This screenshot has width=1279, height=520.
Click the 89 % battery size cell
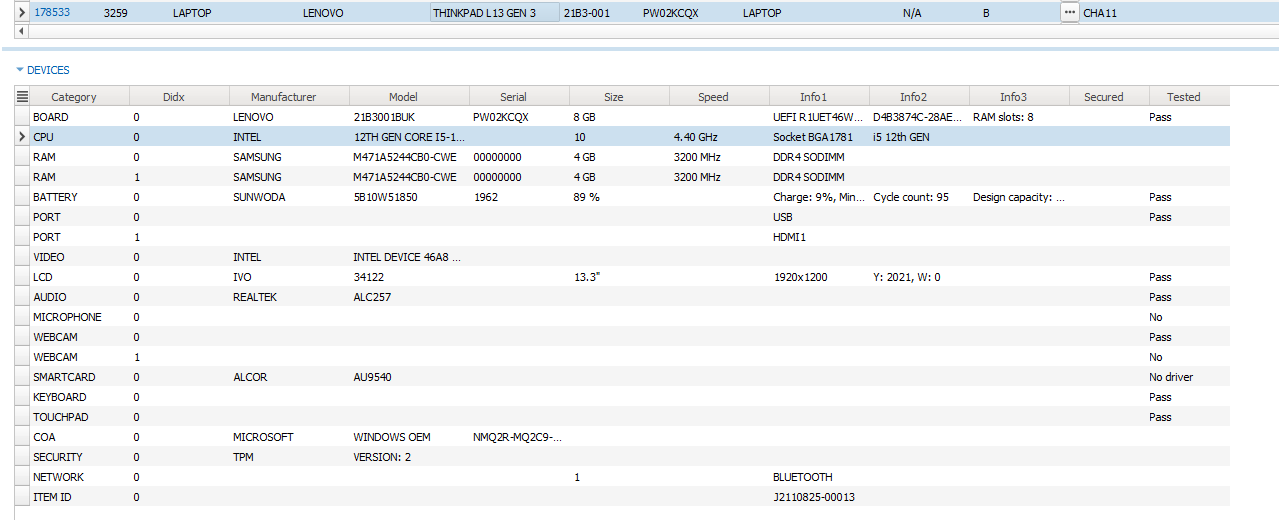pyautogui.click(x=620, y=197)
